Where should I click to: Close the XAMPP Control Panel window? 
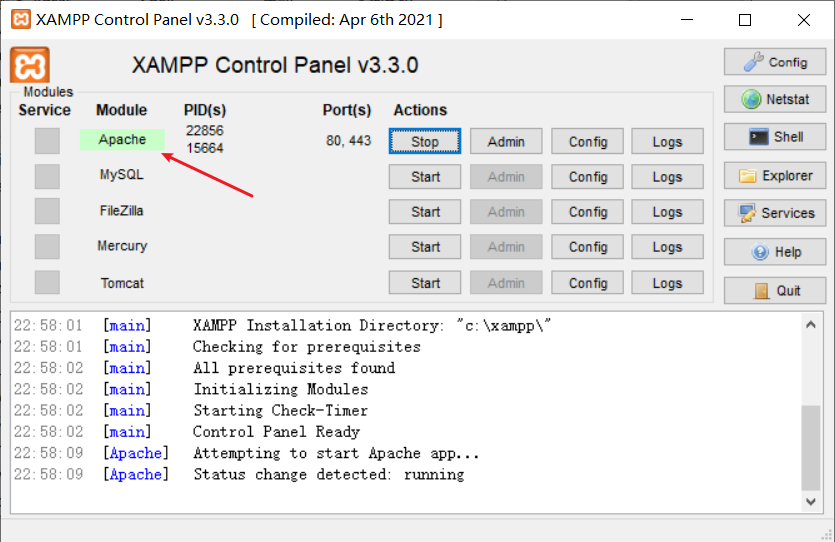pos(804,20)
